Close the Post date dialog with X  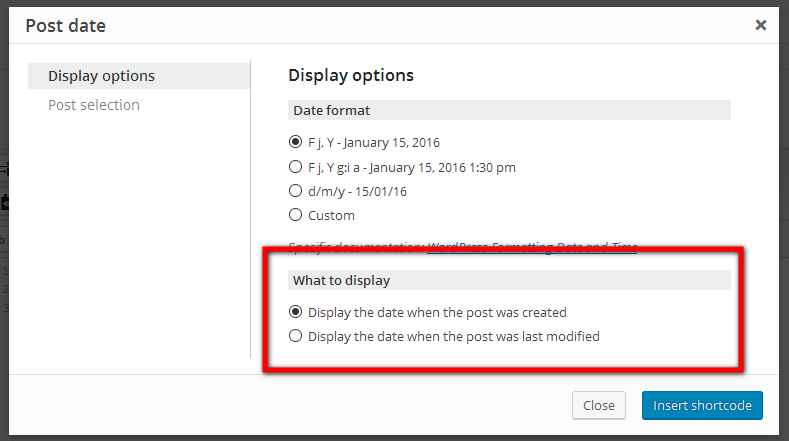760,25
